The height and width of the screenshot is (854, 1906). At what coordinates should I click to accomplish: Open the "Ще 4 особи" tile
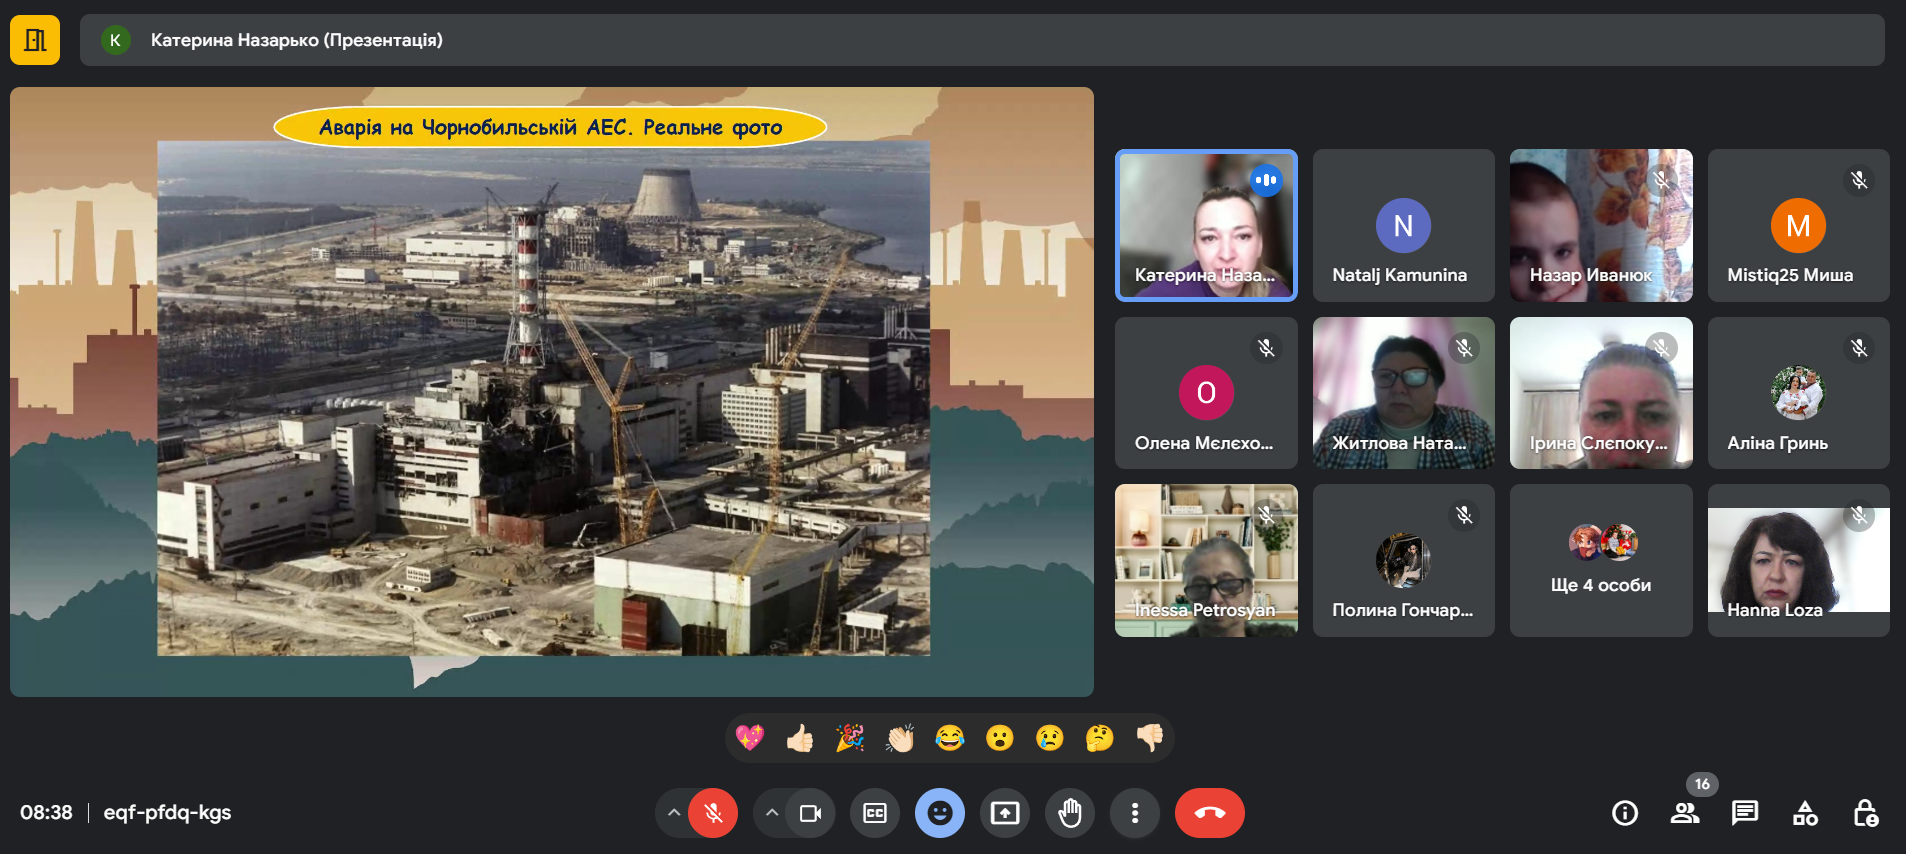[x=1600, y=561]
